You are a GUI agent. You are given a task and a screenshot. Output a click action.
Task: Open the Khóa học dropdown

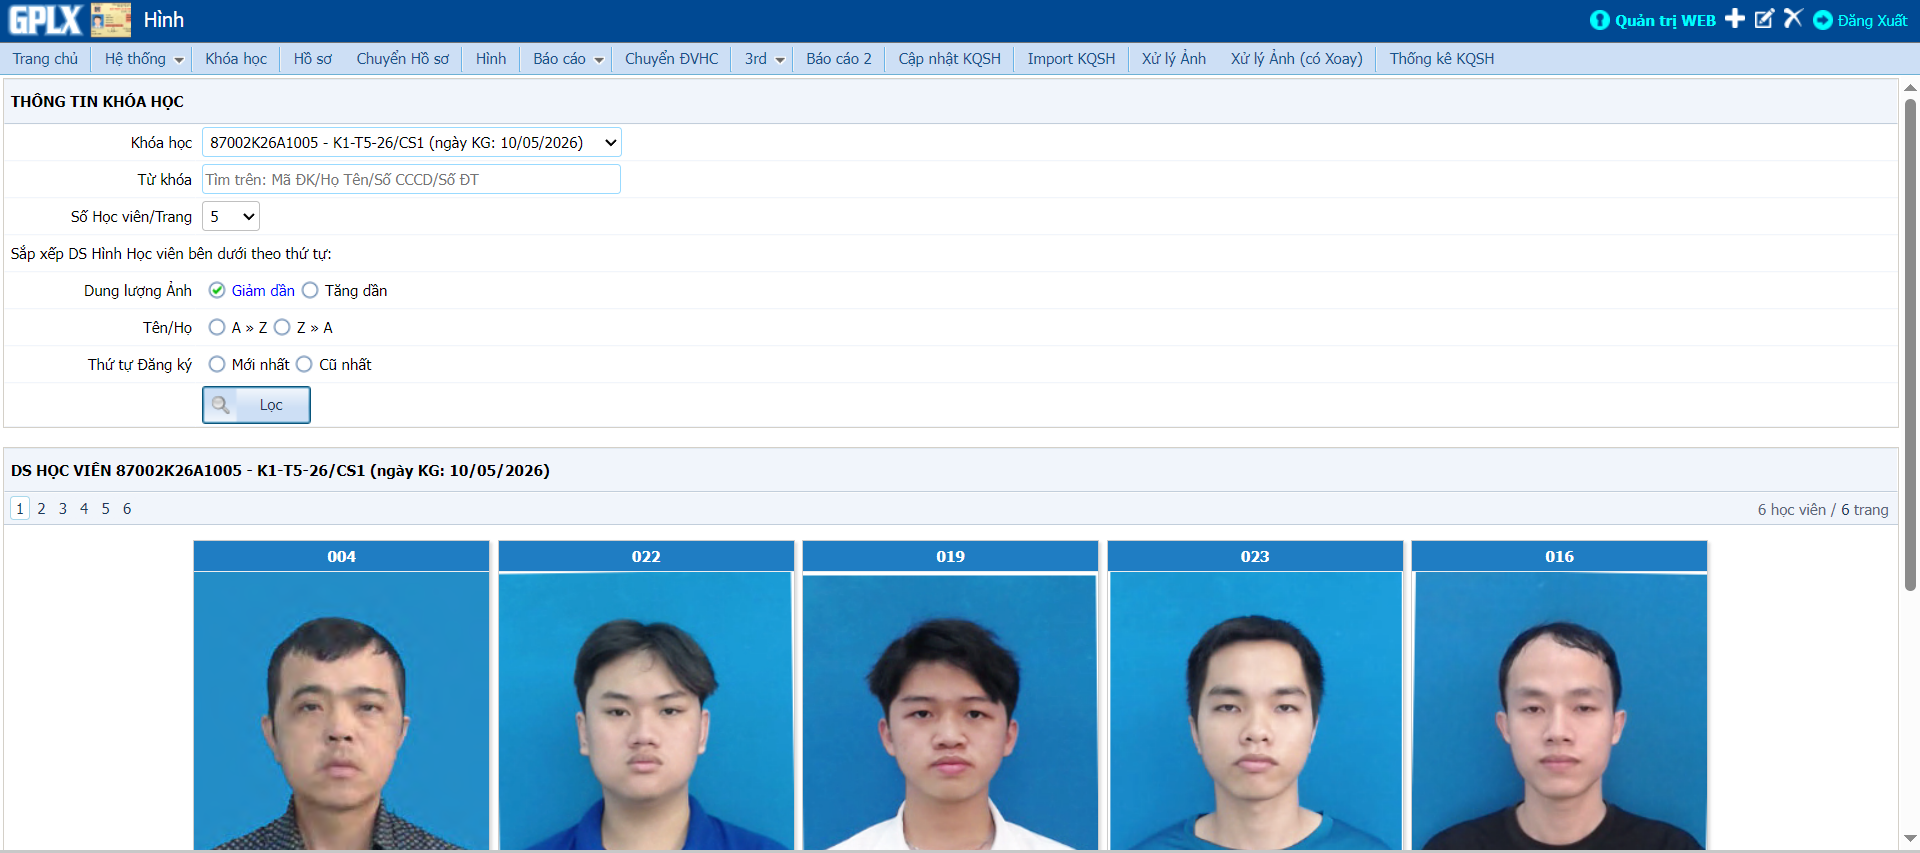click(412, 142)
